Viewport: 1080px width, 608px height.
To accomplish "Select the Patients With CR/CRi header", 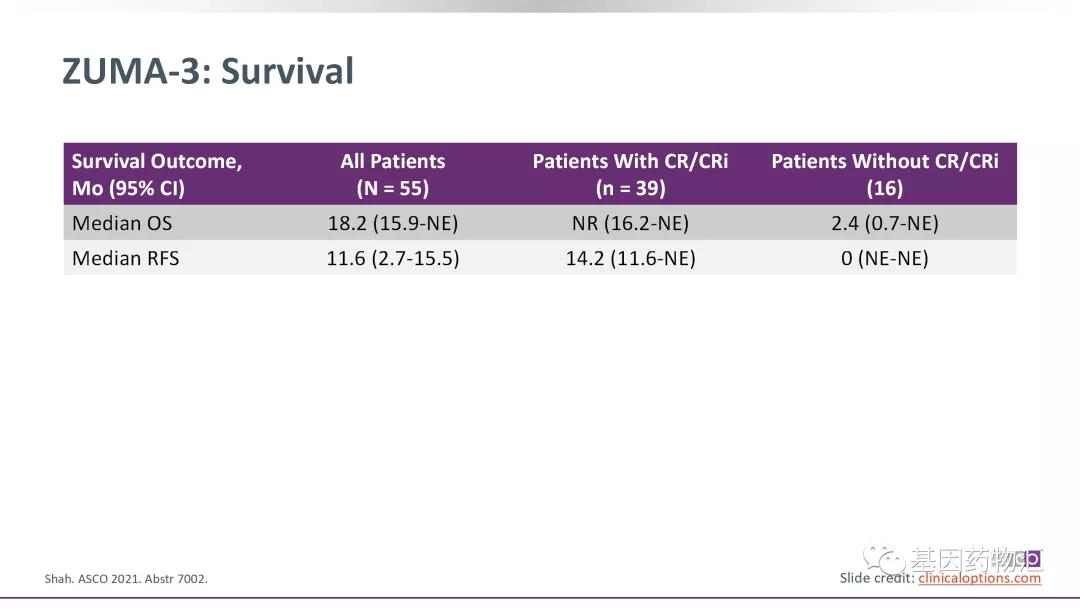I will (630, 174).
